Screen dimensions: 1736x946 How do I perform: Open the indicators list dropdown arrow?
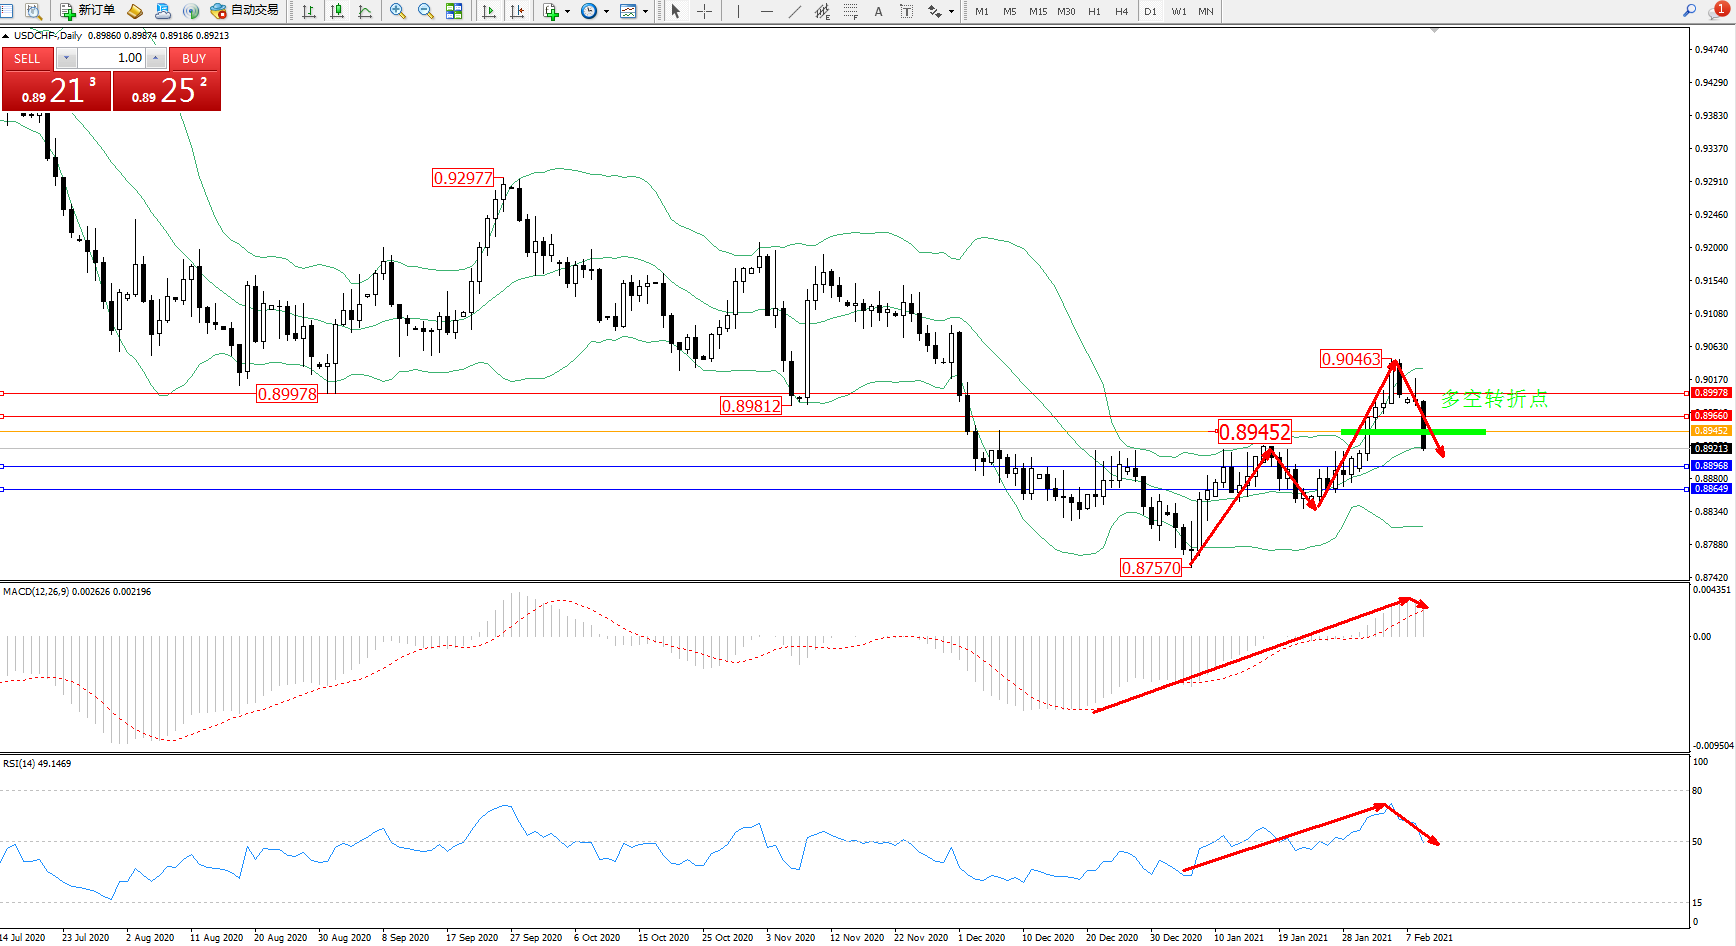coord(567,12)
